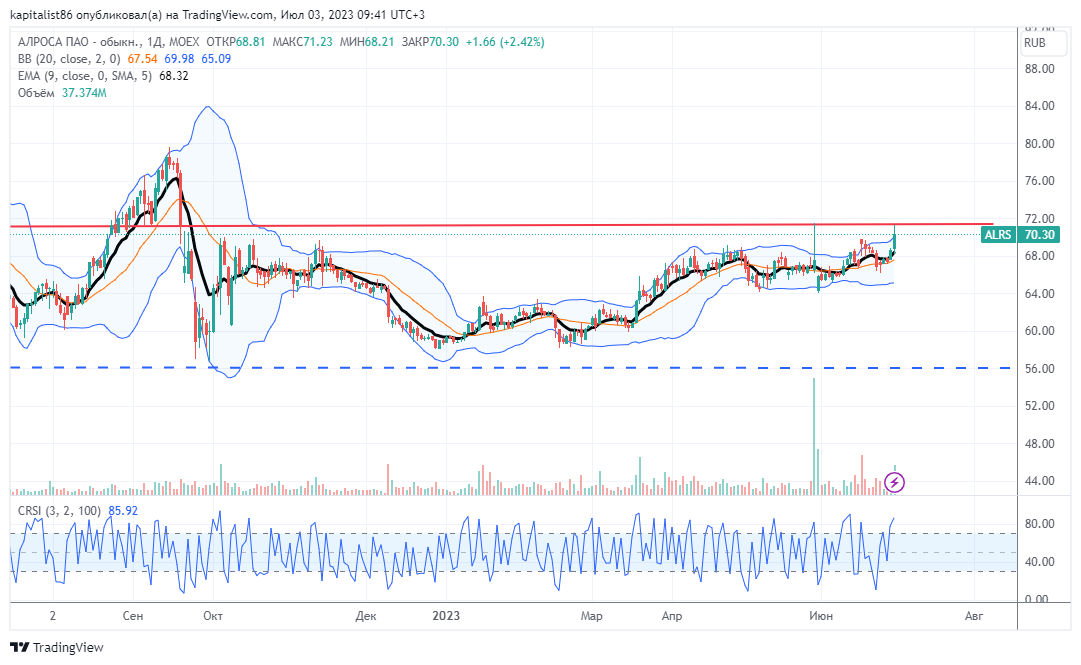Click the Мар month label on time axis
The height and width of the screenshot is (665, 1081).
(592, 616)
